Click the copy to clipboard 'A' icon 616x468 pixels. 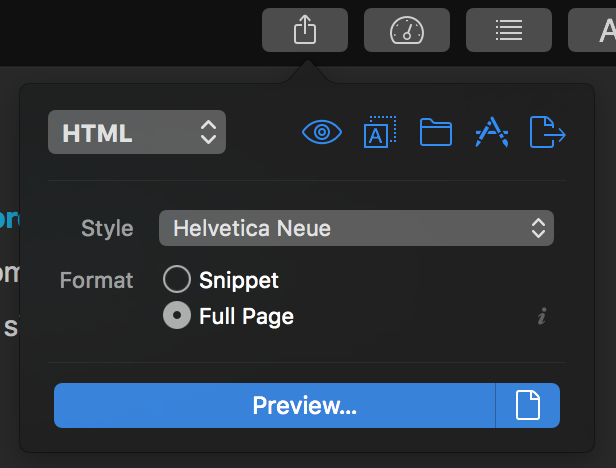point(380,132)
